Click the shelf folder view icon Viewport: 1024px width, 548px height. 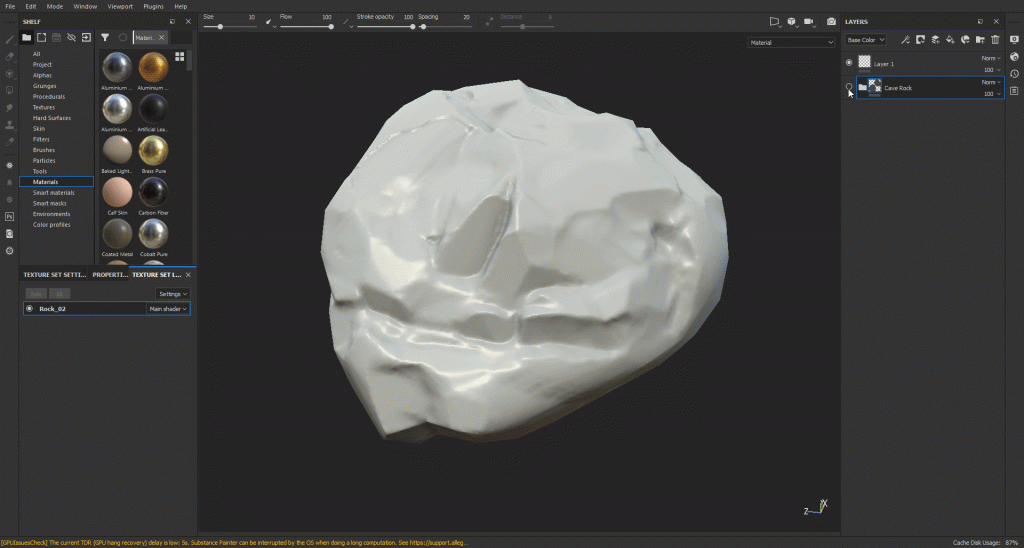coord(26,38)
